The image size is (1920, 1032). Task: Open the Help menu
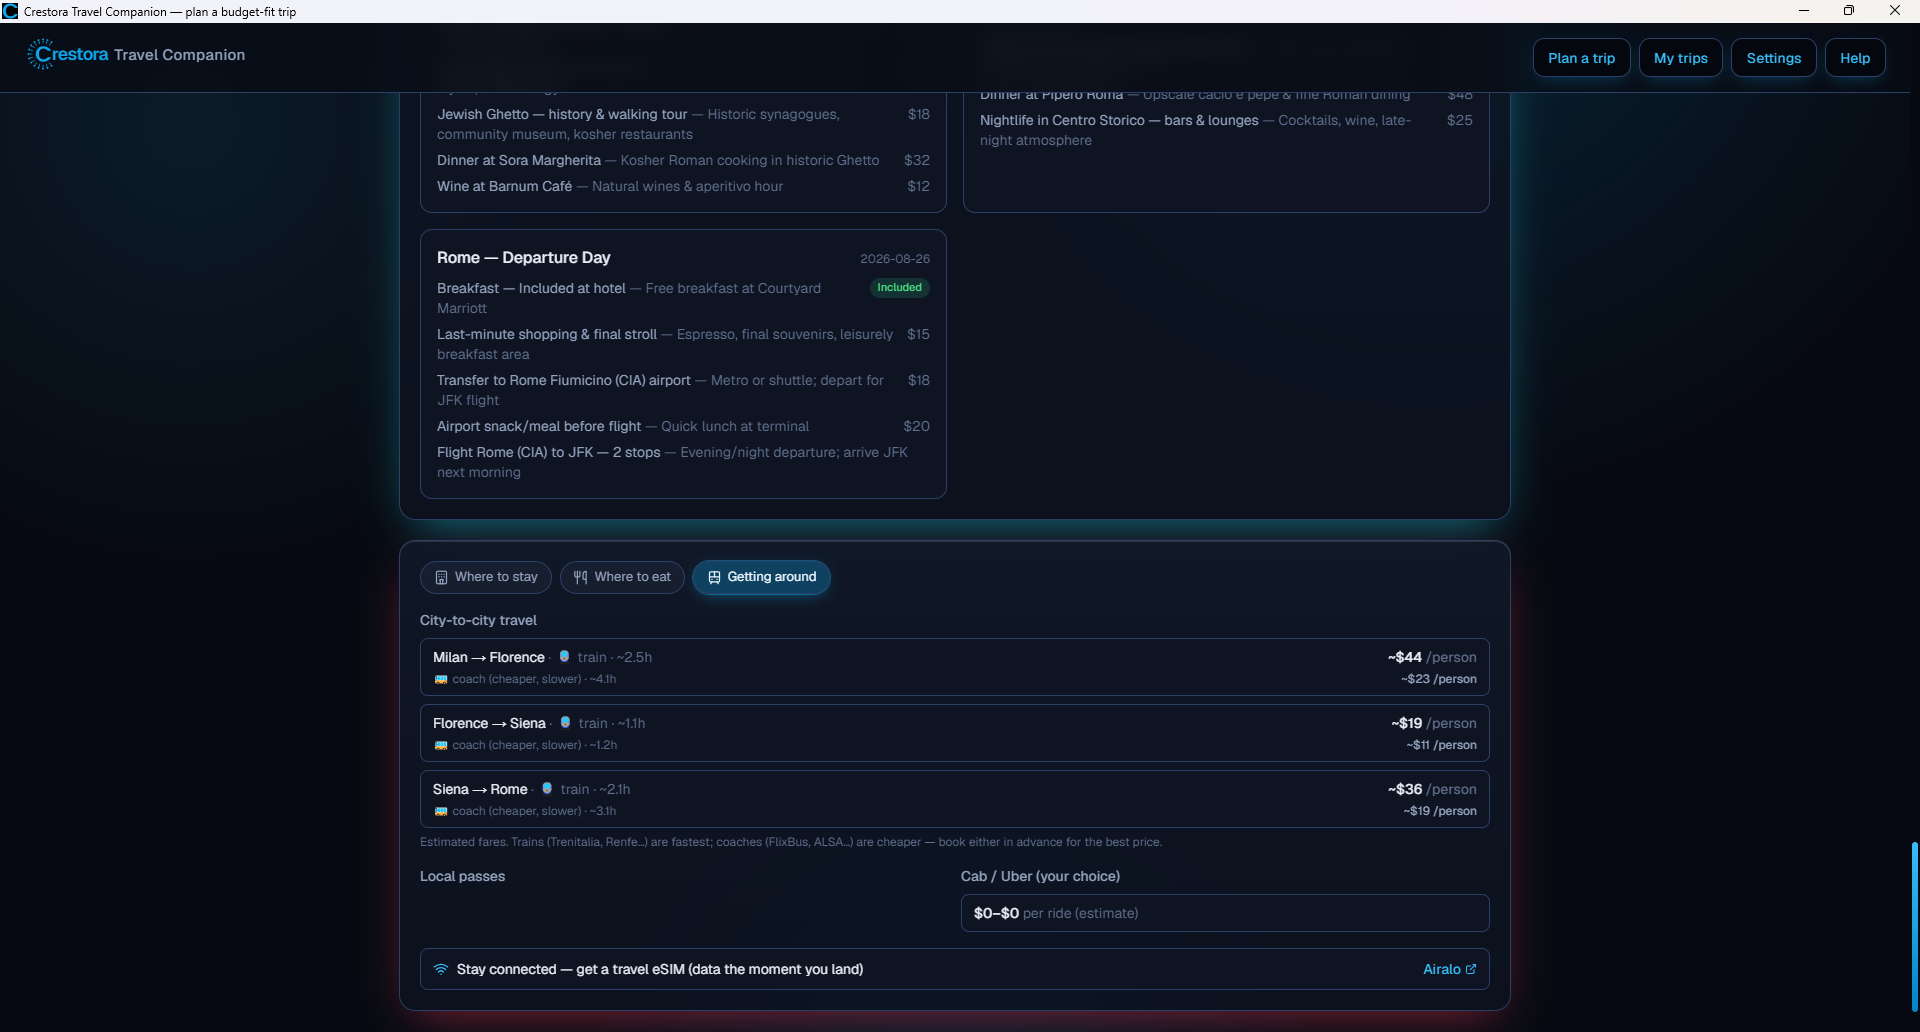(1855, 58)
